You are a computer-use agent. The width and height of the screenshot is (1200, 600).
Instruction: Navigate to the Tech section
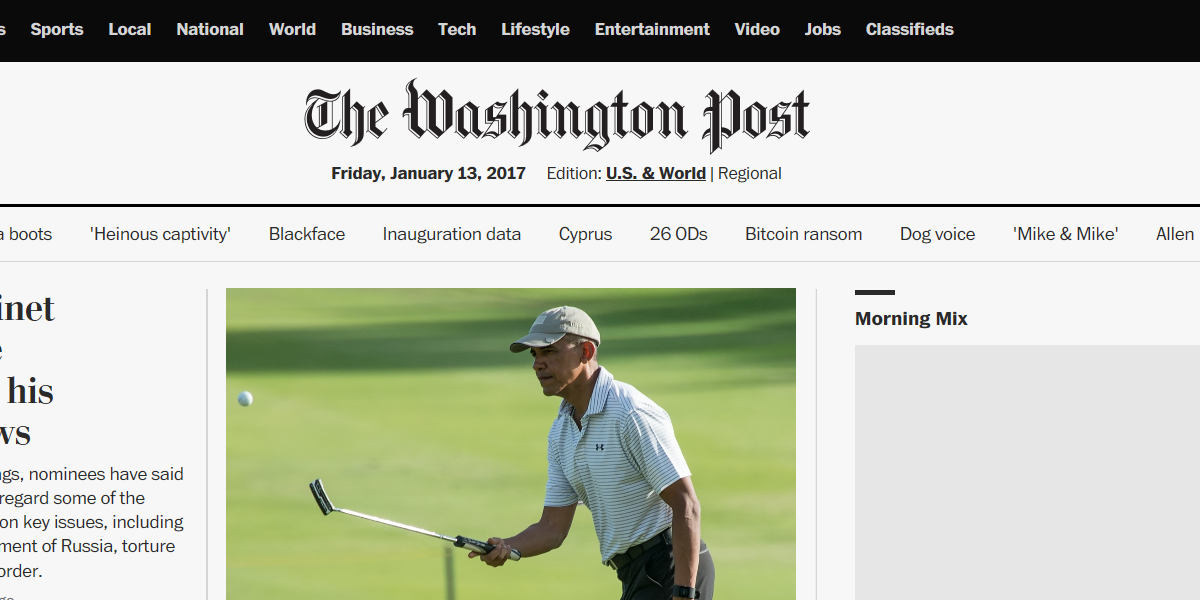[457, 29]
